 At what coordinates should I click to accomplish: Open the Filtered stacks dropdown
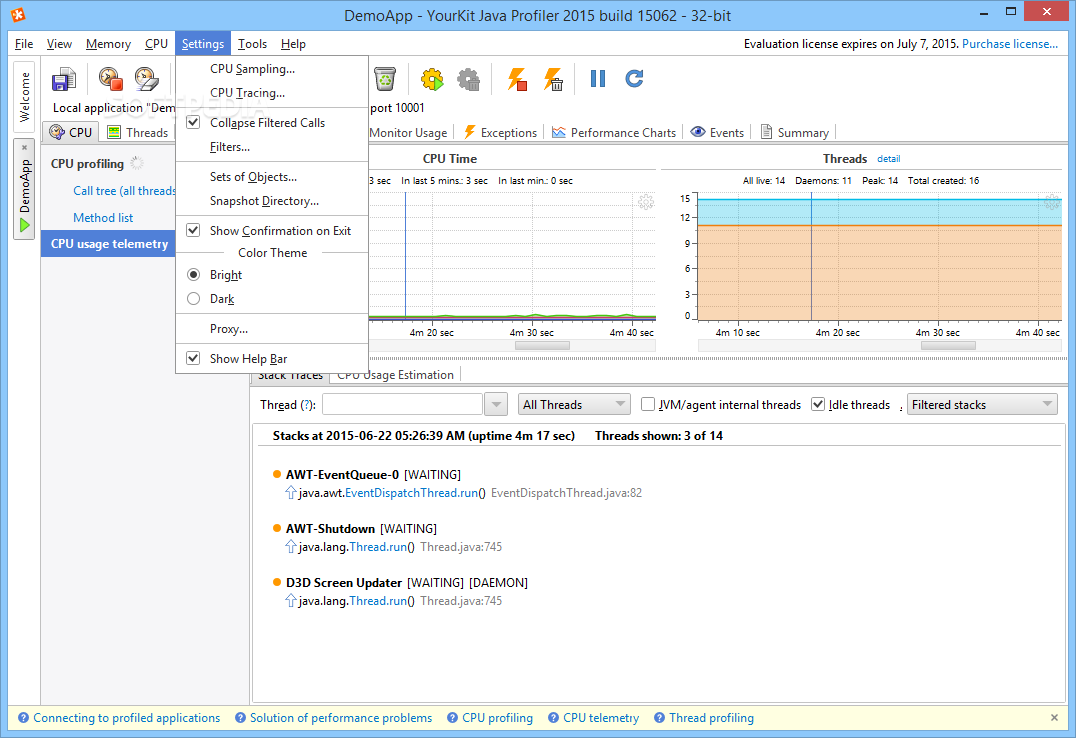[982, 404]
